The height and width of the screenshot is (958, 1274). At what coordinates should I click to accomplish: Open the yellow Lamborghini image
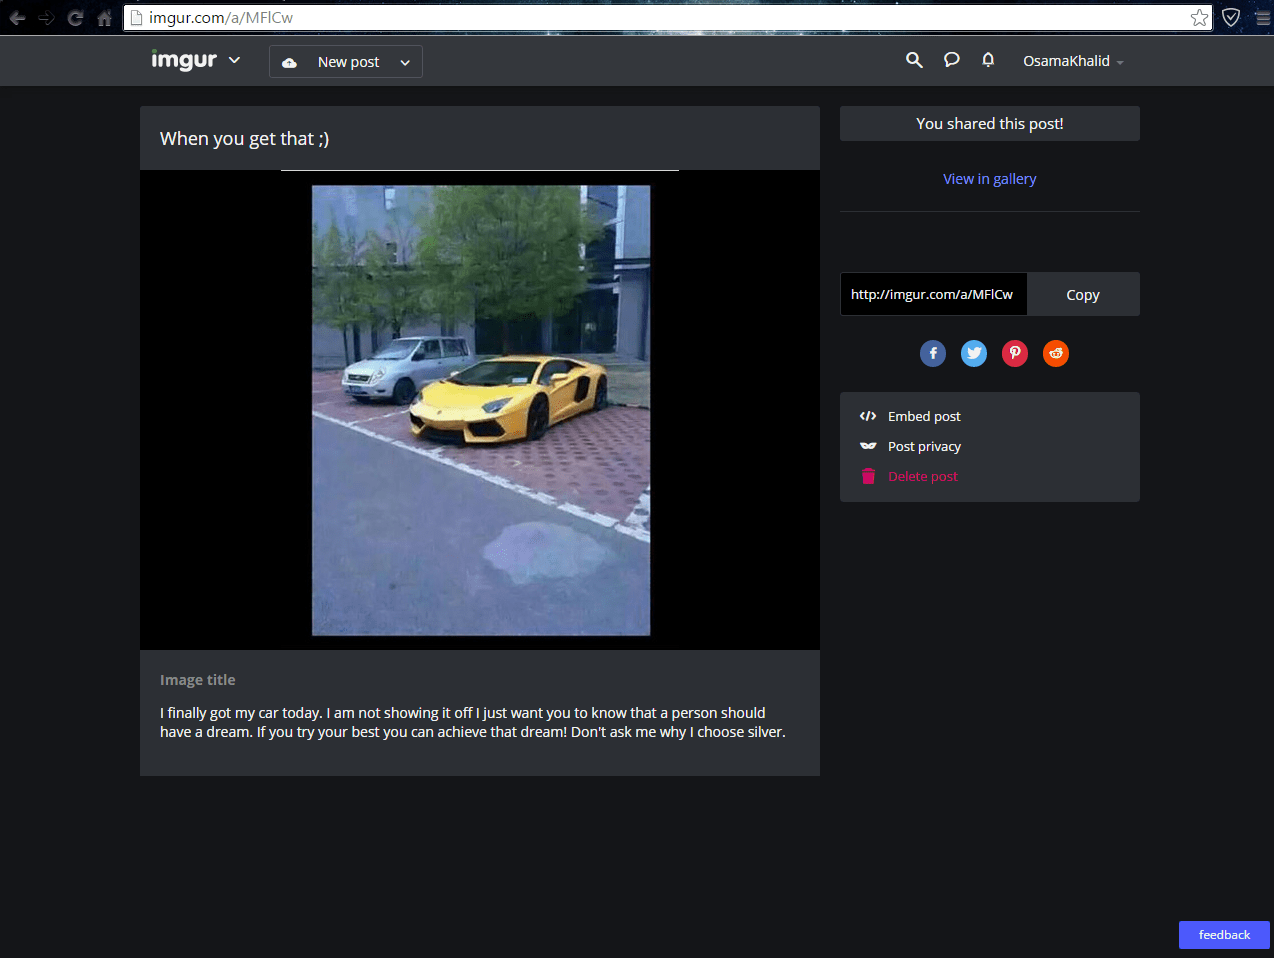tap(481, 410)
